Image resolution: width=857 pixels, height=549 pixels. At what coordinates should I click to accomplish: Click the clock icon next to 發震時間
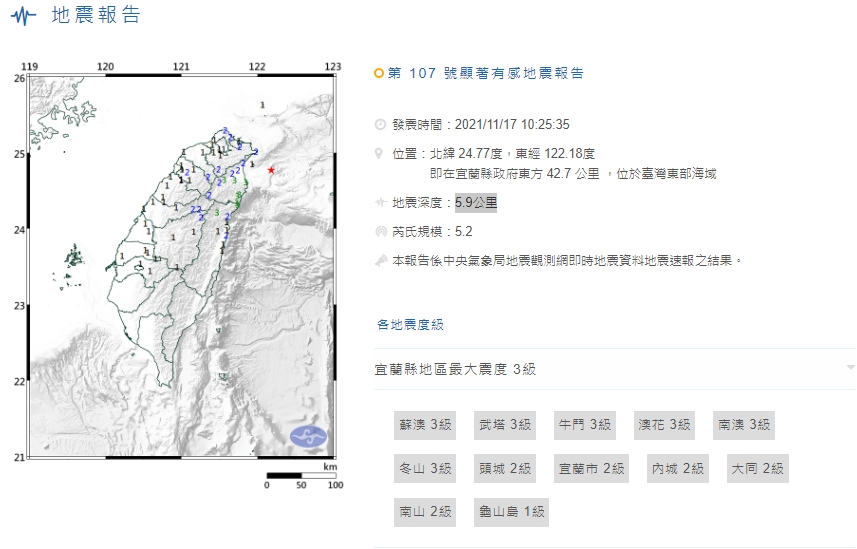[x=379, y=125]
